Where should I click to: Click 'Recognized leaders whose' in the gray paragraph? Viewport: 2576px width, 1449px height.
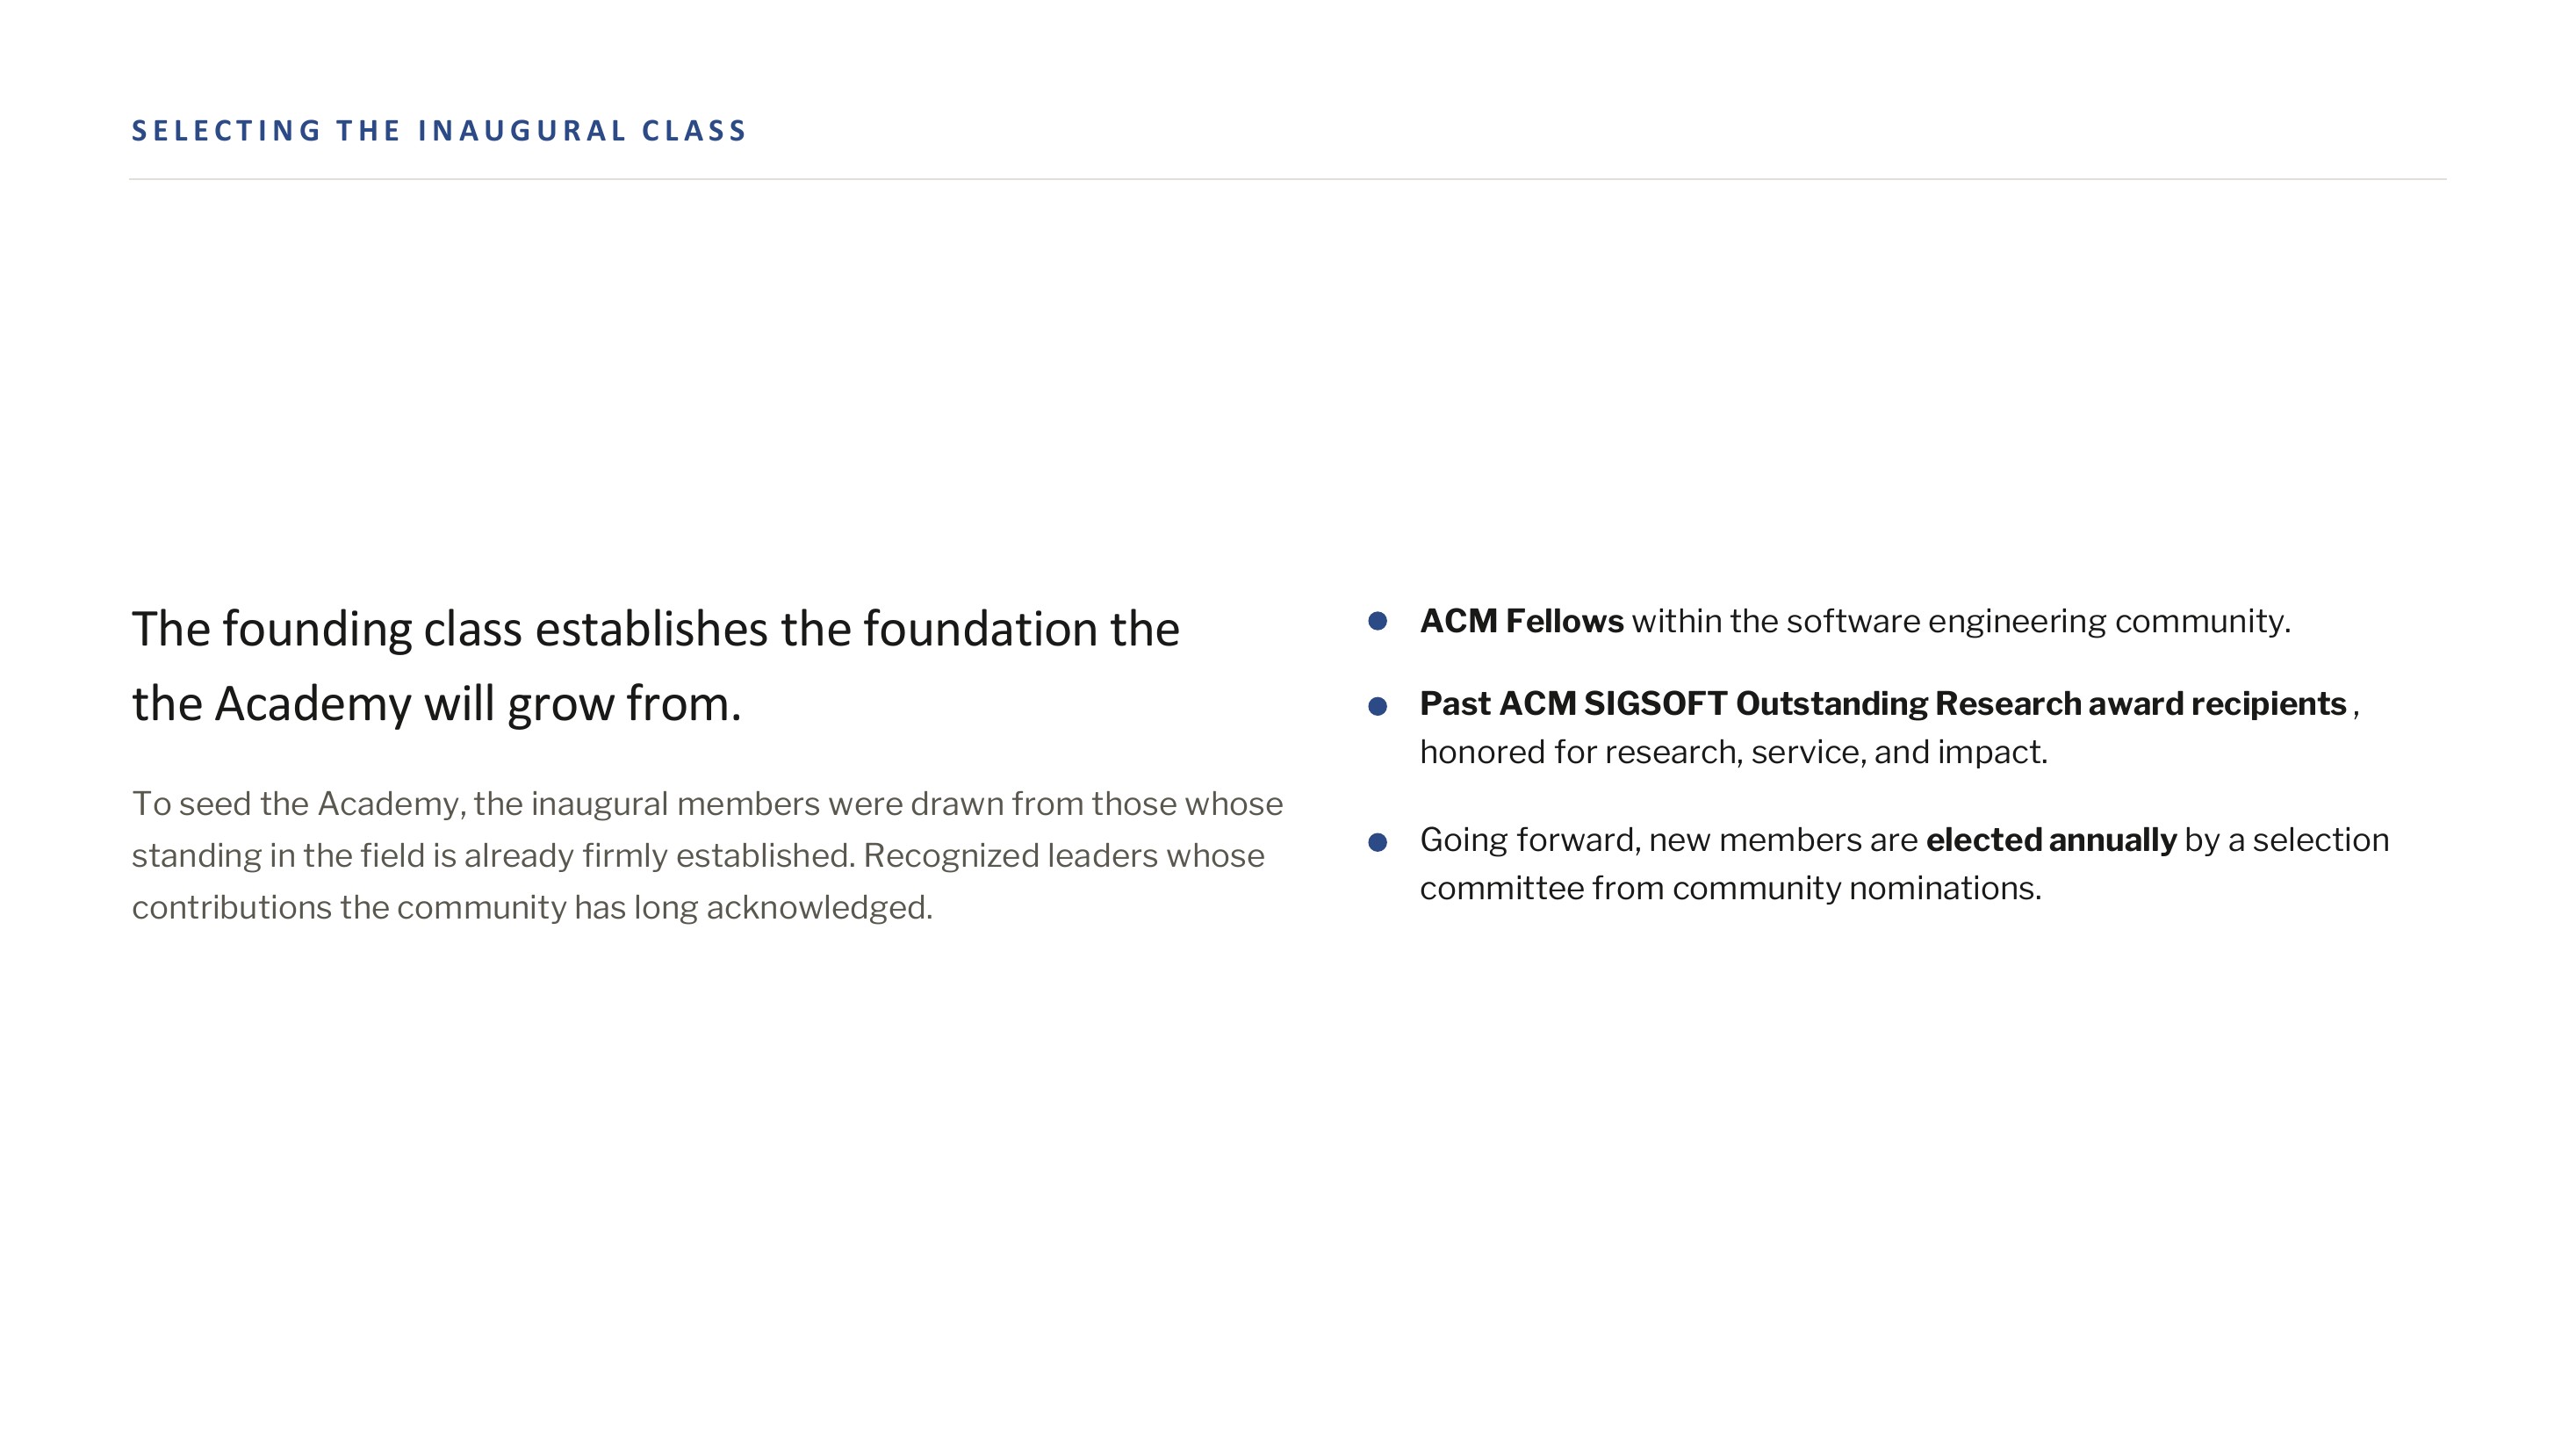pyautogui.click(x=1064, y=855)
